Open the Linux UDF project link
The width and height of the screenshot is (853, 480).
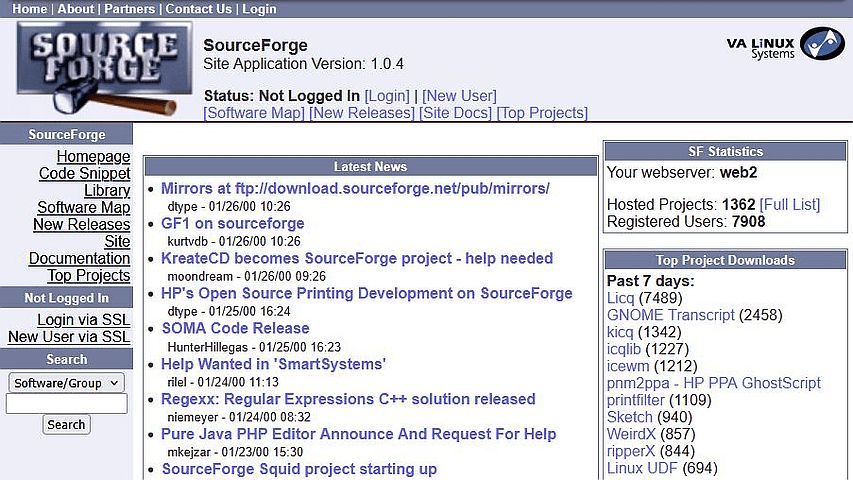(642, 468)
